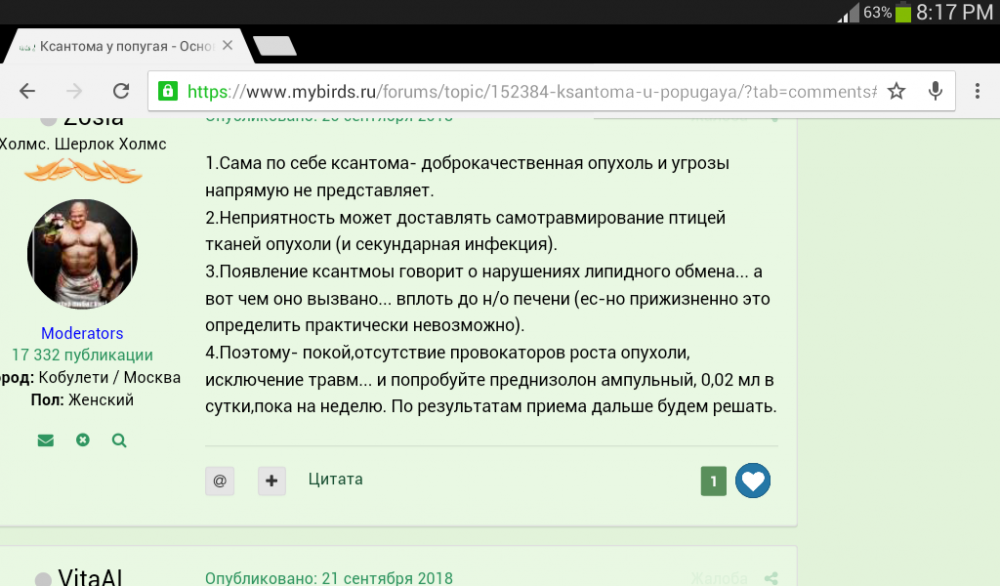
Task: Click the green reaction count 1
Action: pyautogui.click(x=714, y=481)
